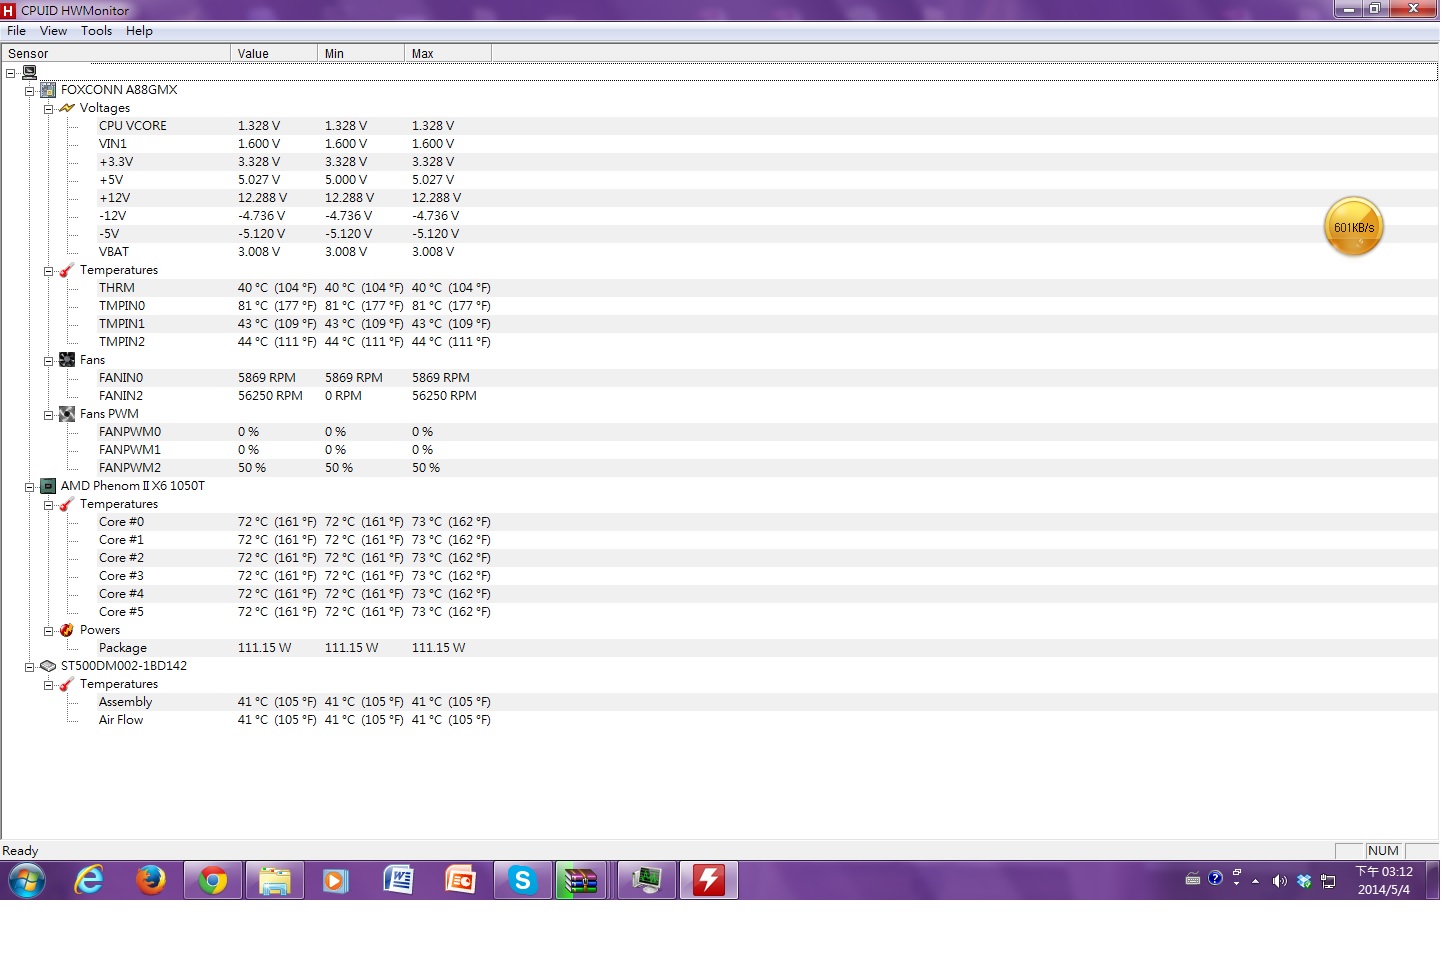Click the CPU Temperatures thermometer icon
The width and height of the screenshot is (1452, 968).
tap(67, 504)
